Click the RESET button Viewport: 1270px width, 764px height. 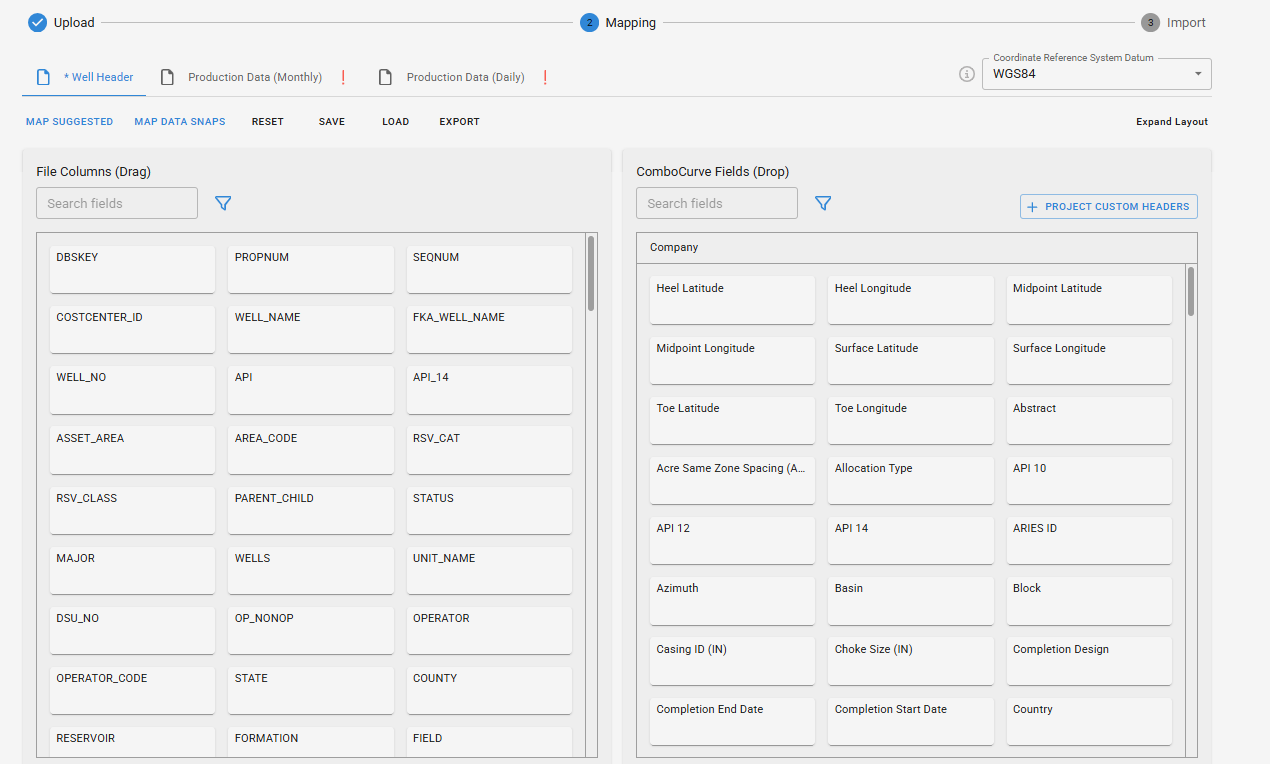(x=268, y=122)
